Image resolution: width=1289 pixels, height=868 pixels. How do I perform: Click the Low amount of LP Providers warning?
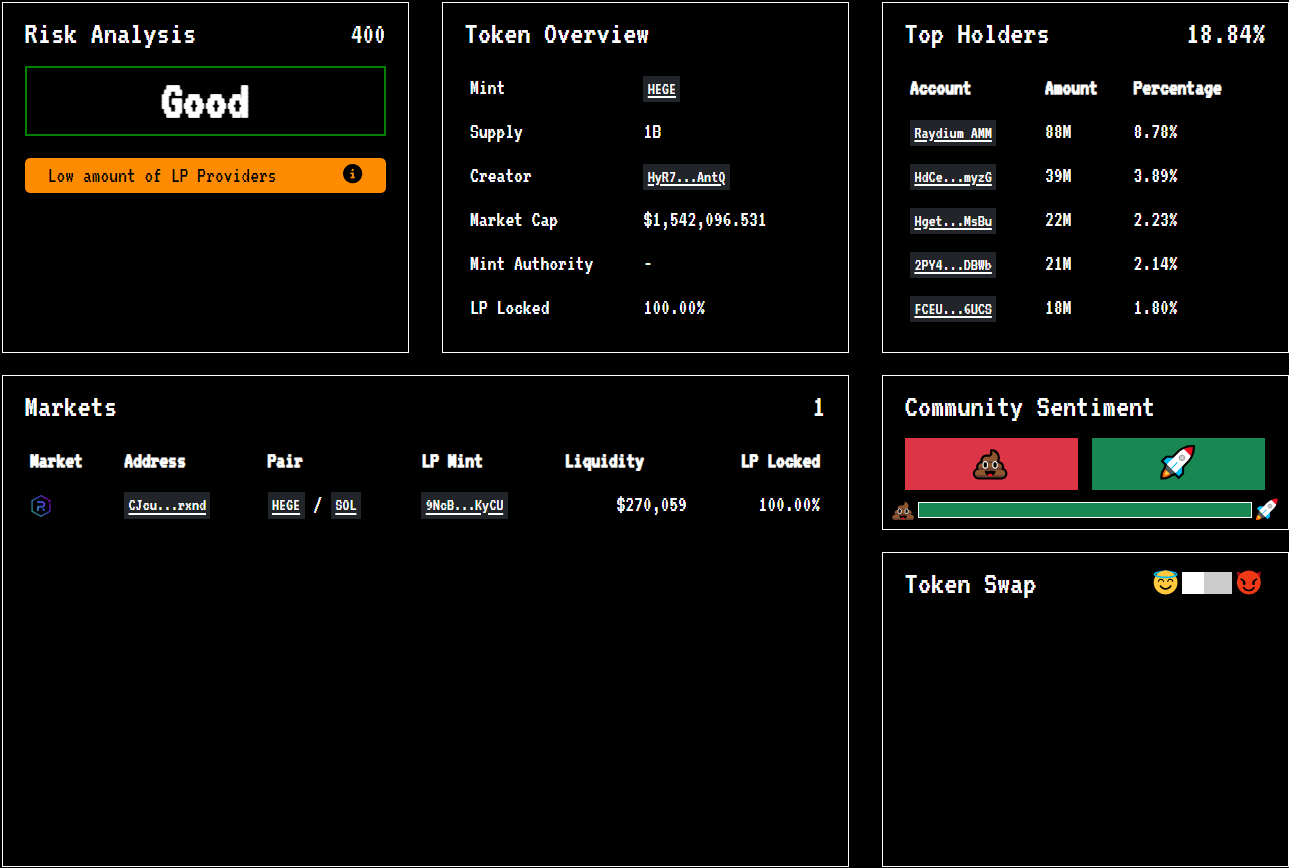click(205, 175)
